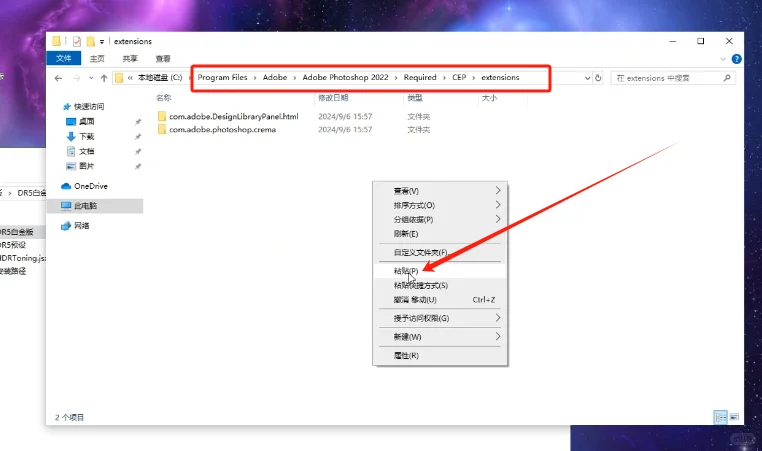Screen dimensions: 762x451
Task: Click Local Disk (C:) in address path
Action: tap(160, 77)
